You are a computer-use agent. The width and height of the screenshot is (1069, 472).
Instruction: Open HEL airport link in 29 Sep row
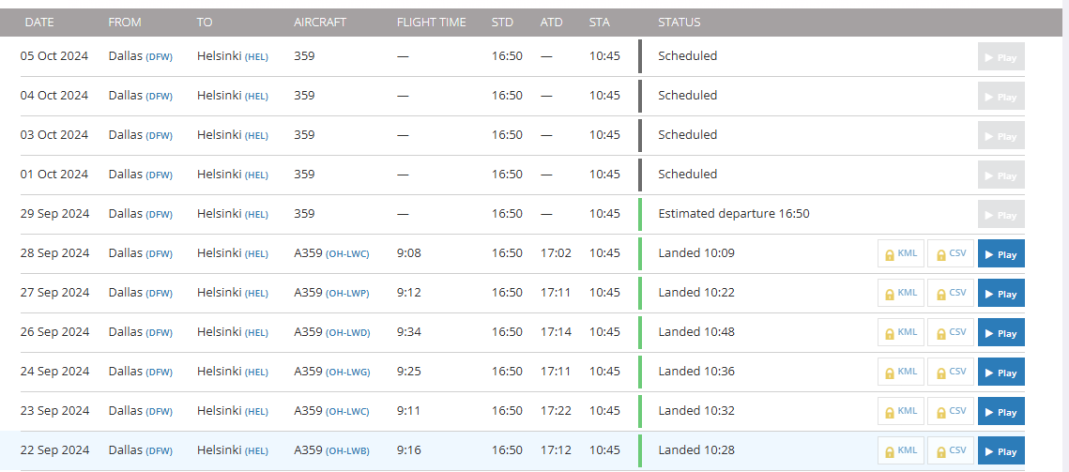[256, 215]
